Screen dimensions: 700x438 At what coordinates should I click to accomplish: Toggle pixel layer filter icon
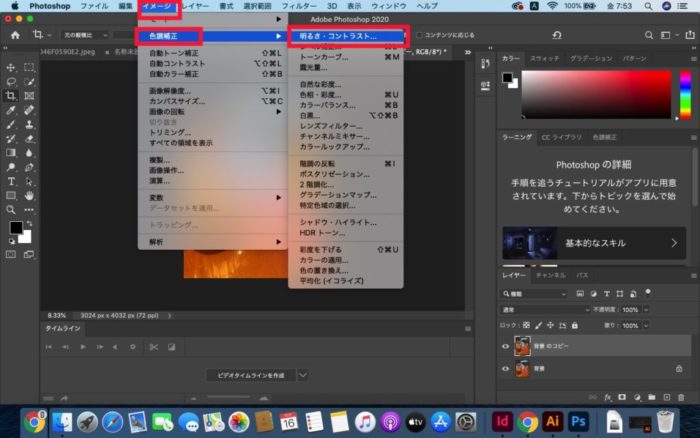pyautogui.click(x=580, y=294)
